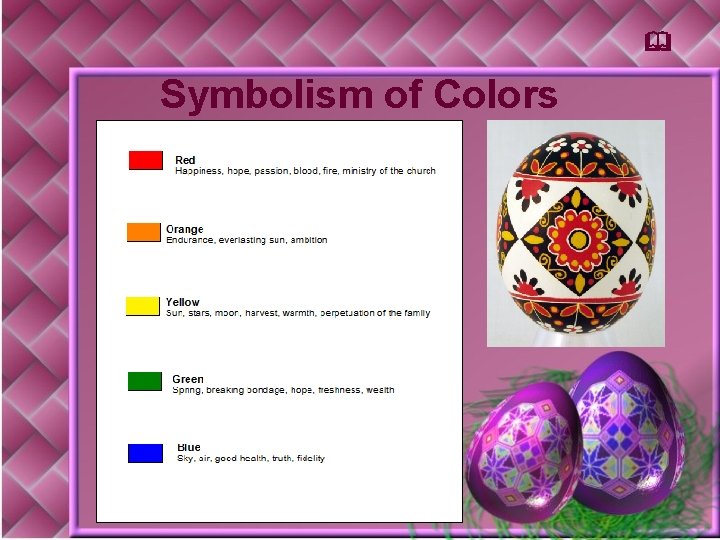Click the 'Symbolism of Colors' title
Image resolution: width=720 pixels, height=540 pixels.
click(x=359, y=95)
